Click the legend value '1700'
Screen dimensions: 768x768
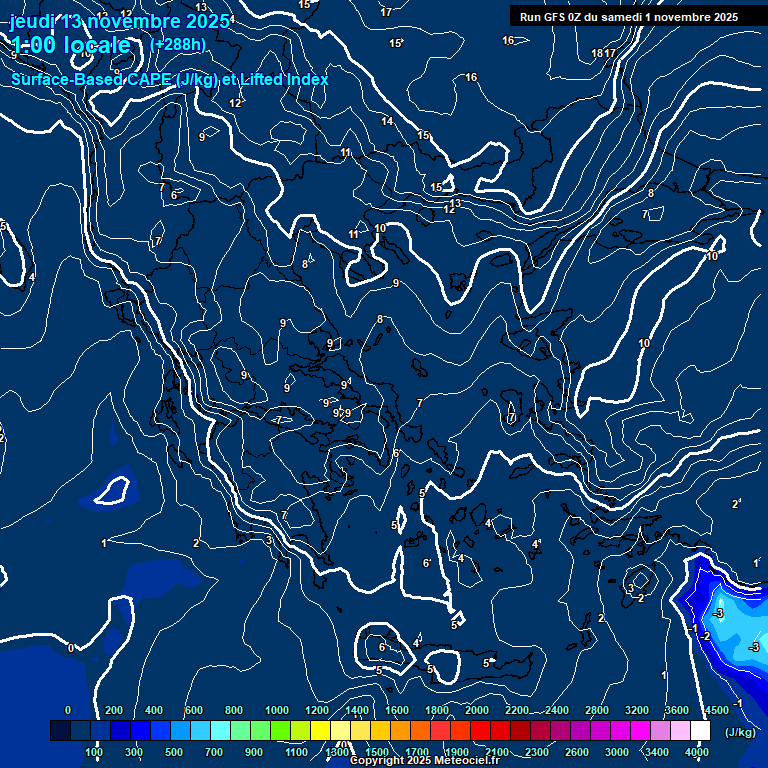tap(417, 752)
